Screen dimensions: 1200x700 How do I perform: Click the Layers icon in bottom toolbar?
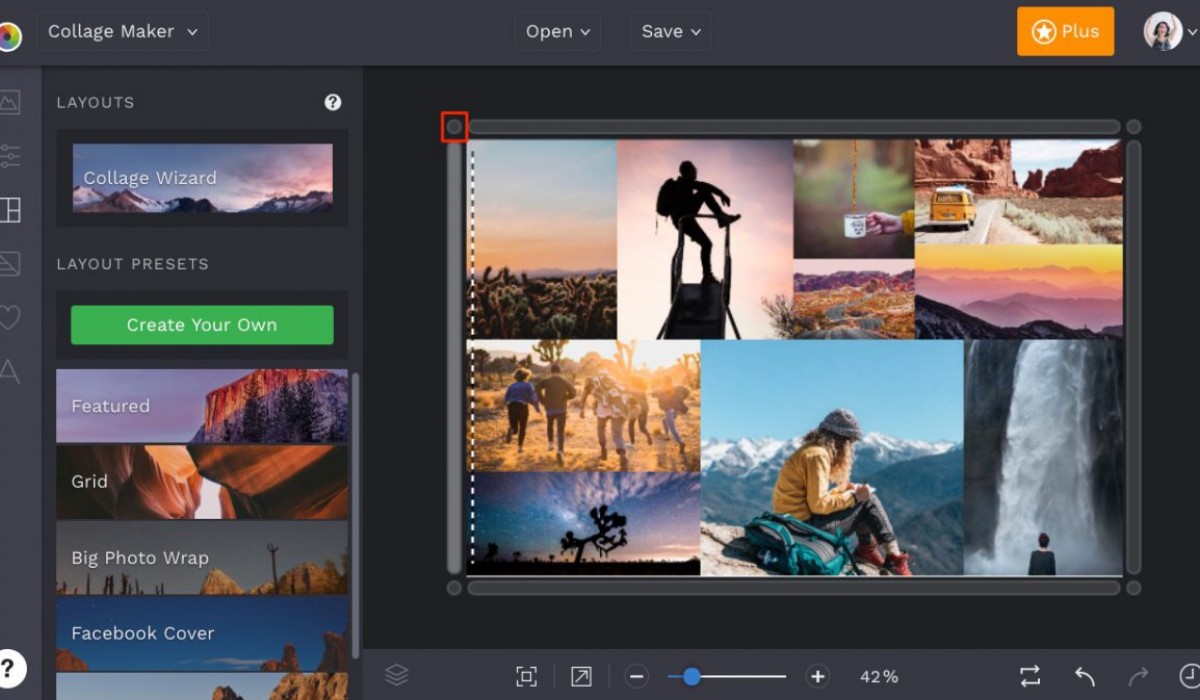coord(397,675)
